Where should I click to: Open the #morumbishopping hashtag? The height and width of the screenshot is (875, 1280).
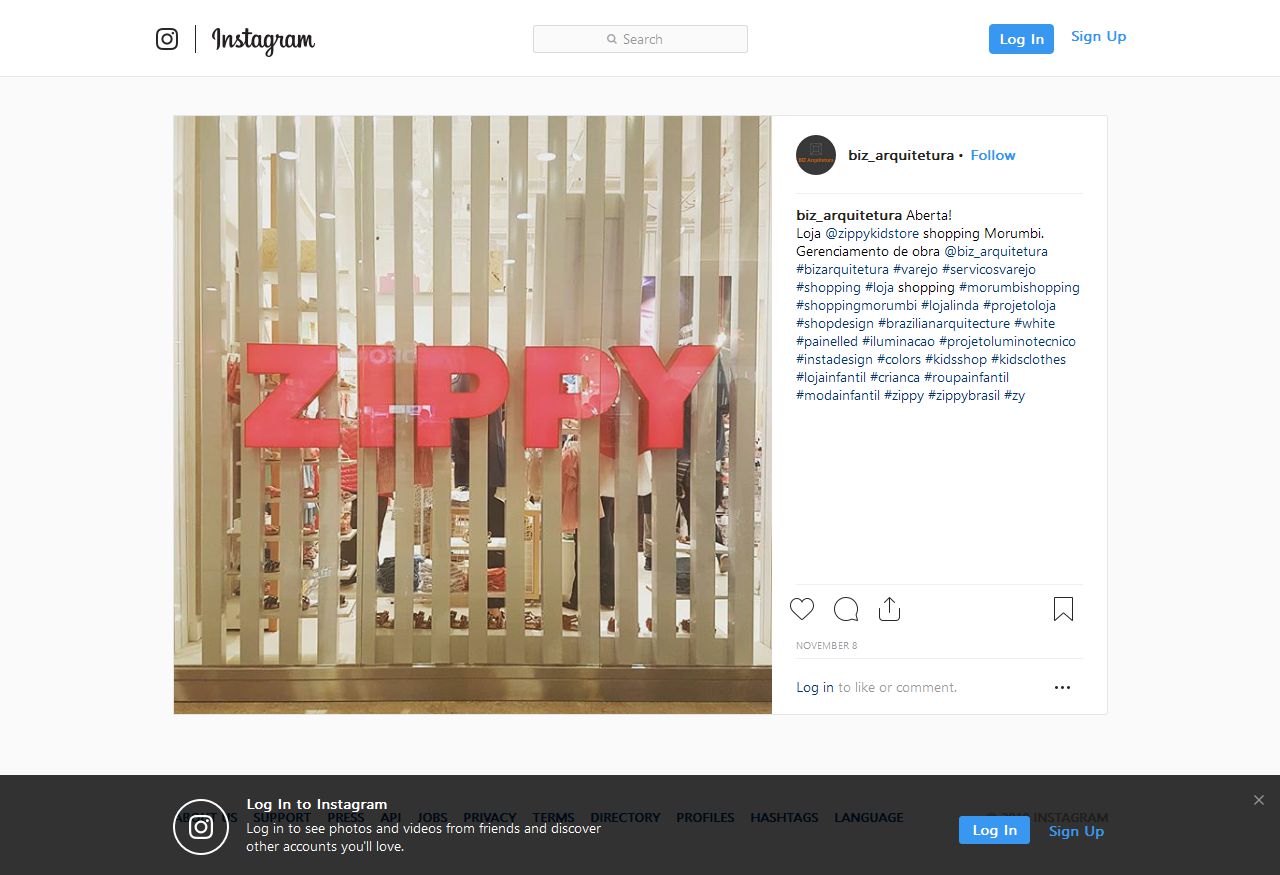click(1019, 287)
